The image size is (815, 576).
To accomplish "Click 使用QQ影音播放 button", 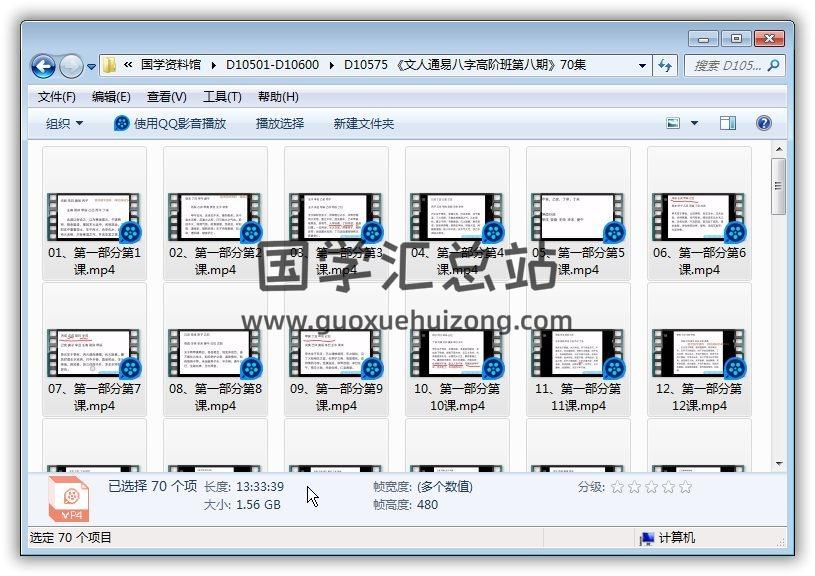I will [x=170, y=124].
